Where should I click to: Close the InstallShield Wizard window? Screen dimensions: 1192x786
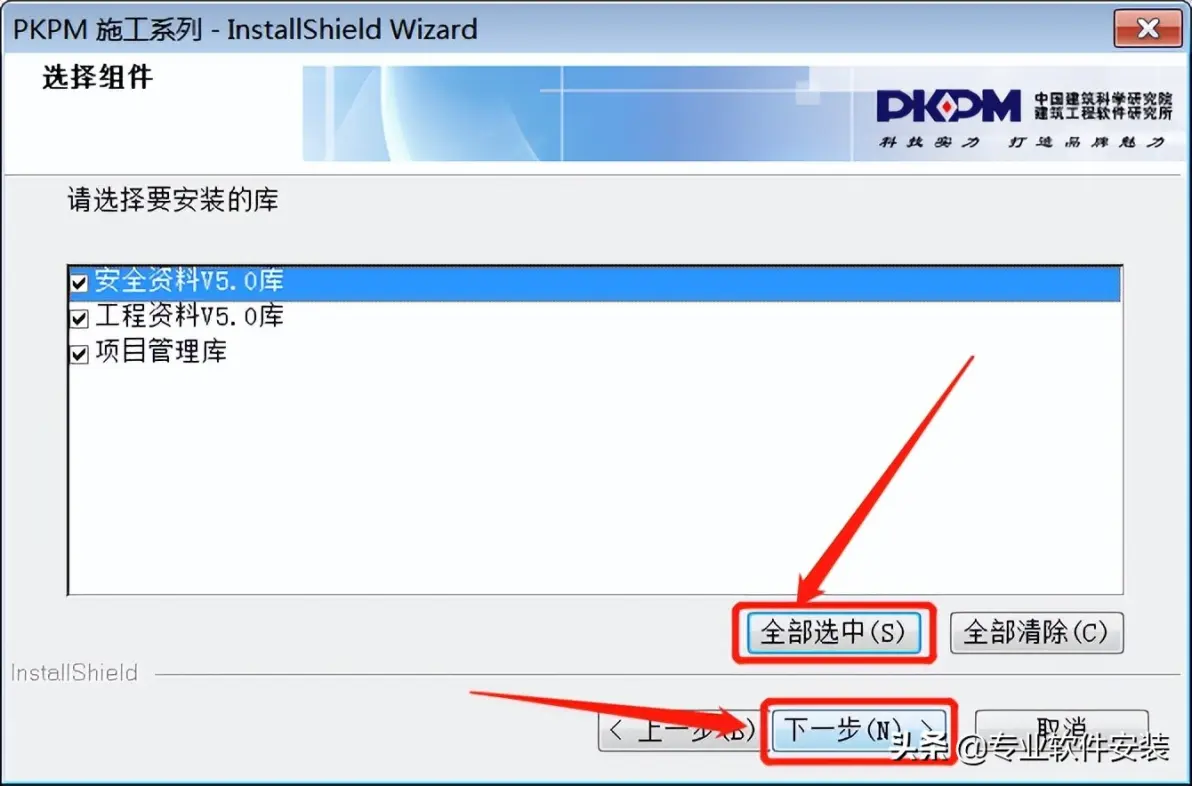point(1148,29)
